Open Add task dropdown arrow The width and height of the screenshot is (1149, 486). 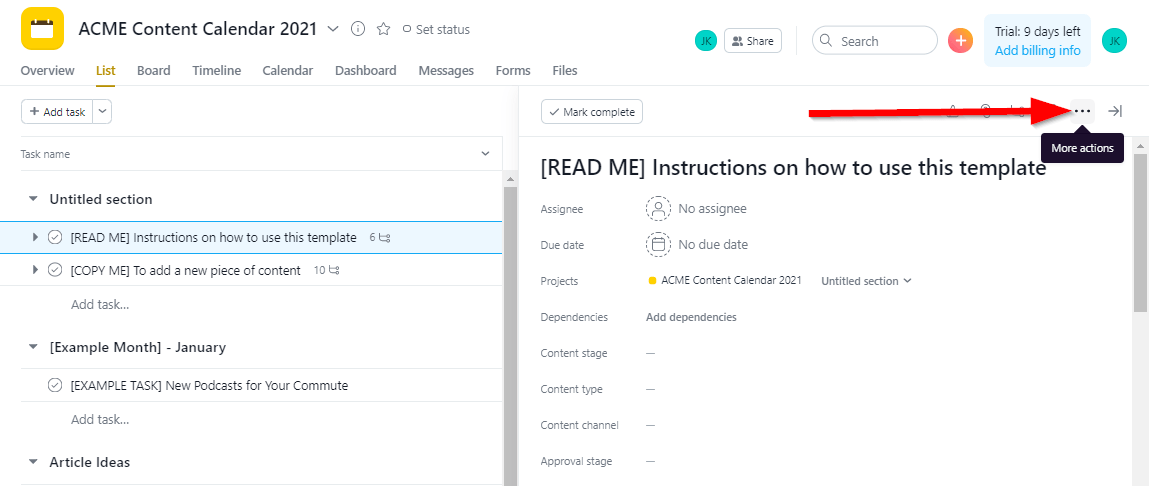point(102,112)
